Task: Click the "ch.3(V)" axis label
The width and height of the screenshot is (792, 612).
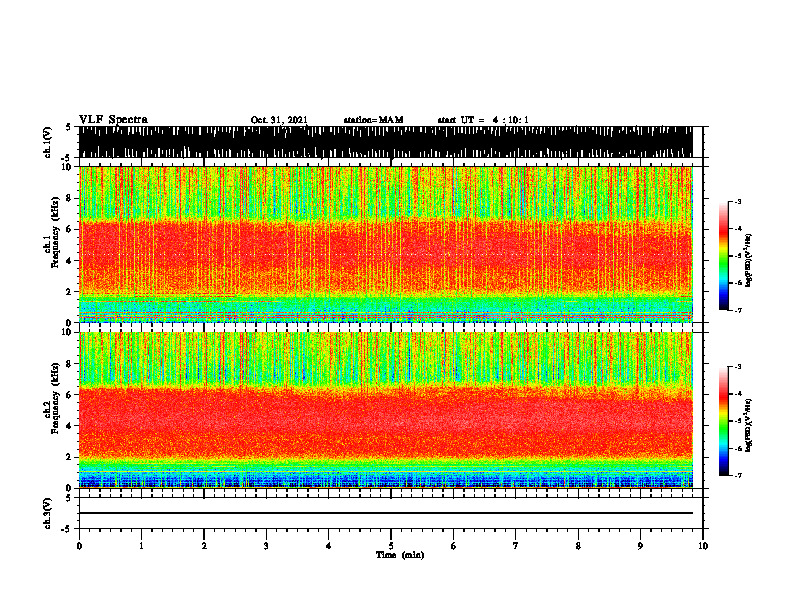Action: tap(48, 513)
